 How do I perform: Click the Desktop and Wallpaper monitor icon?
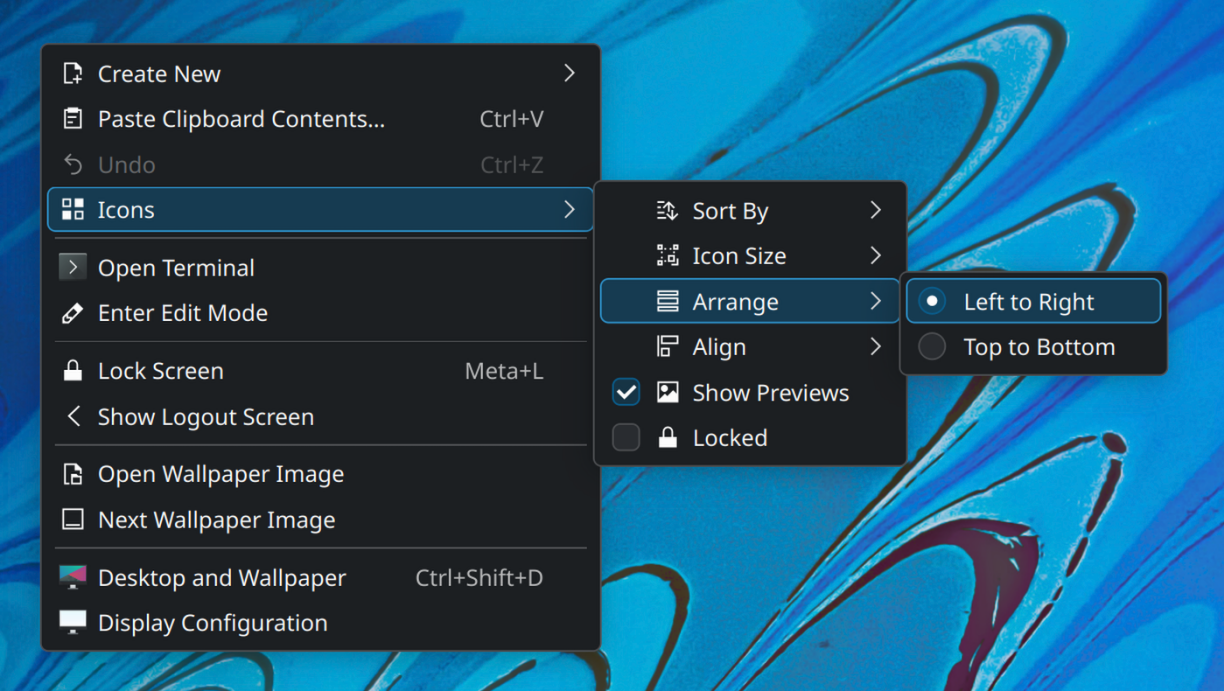(x=72, y=577)
